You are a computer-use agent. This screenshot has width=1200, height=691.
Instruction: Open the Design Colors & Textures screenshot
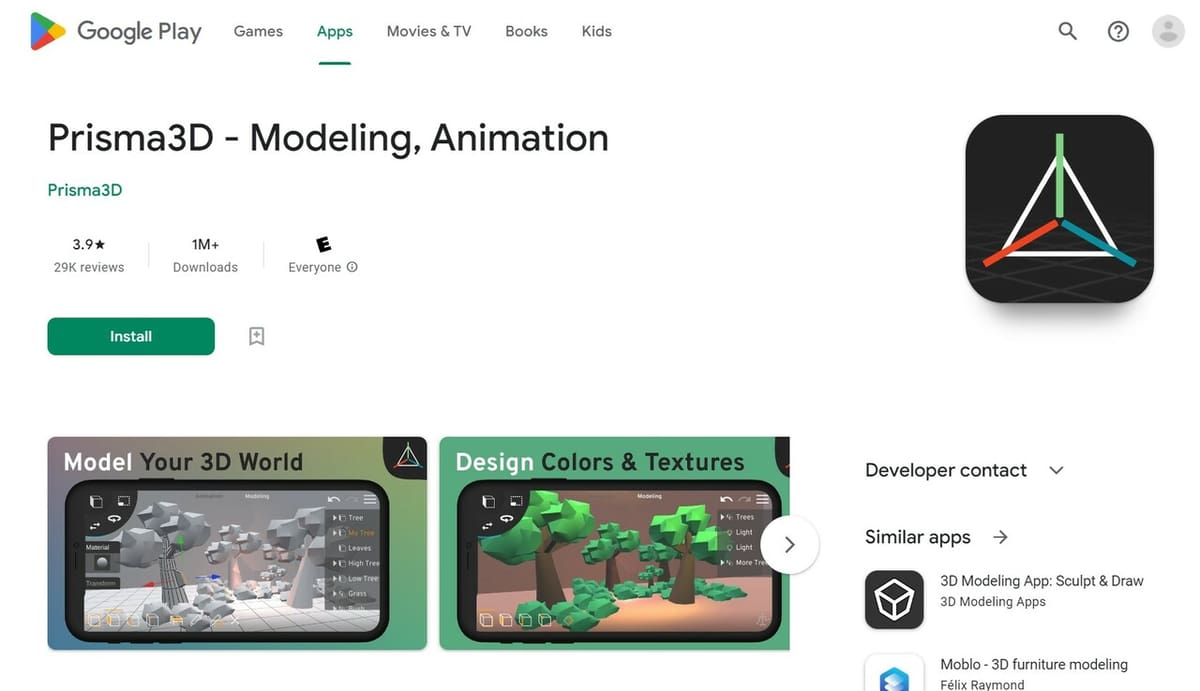[x=614, y=543]
